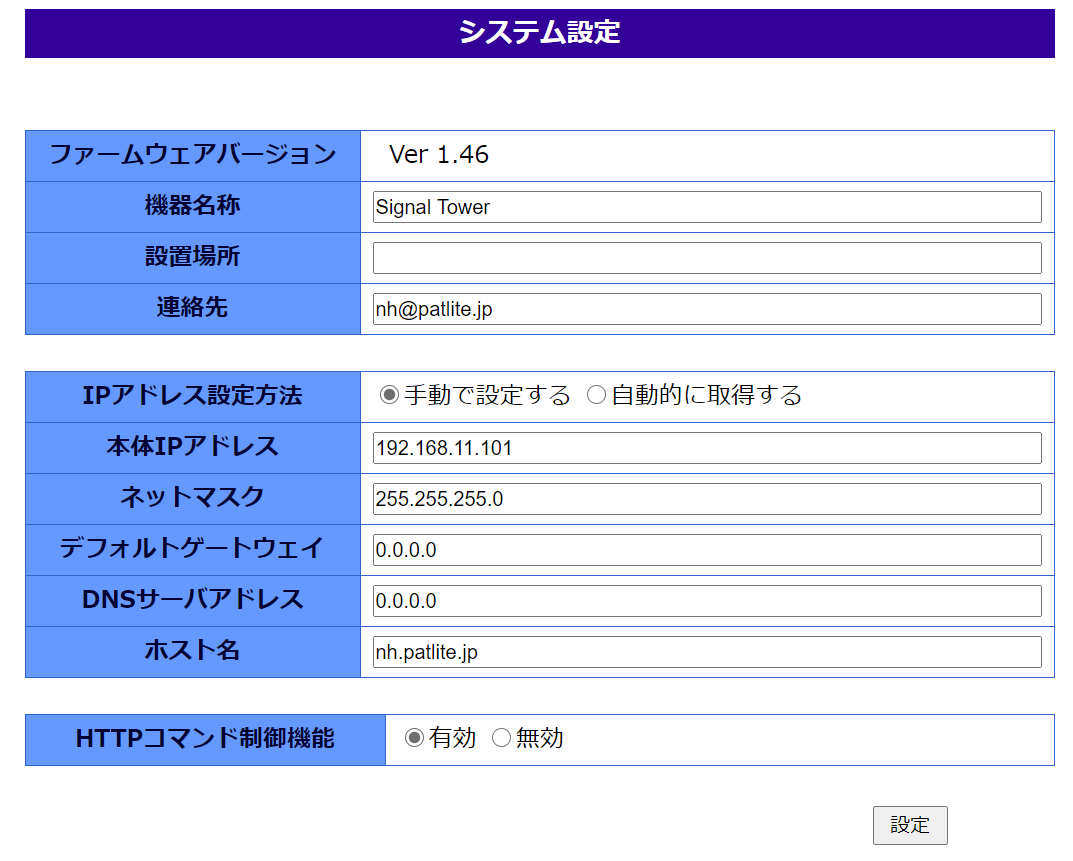This screenshot has width=1073, height=861.
Task: Click the ファームウェアバージョン label
Action: click(193, 155)
